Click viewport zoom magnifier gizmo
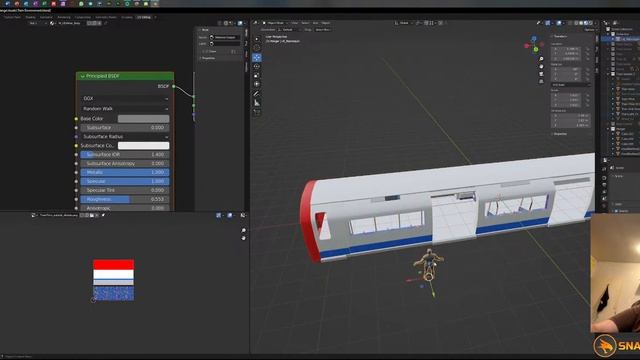 (541, 60)
